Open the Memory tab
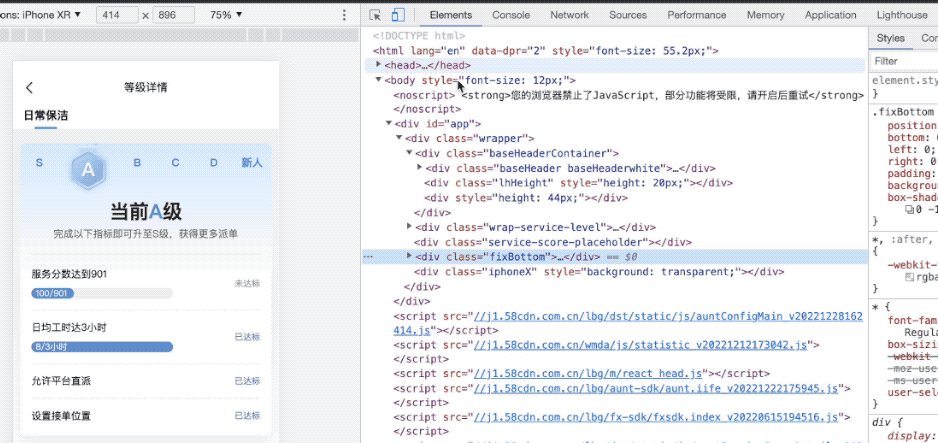The image size is (938, 443). (x=765, y=15)
